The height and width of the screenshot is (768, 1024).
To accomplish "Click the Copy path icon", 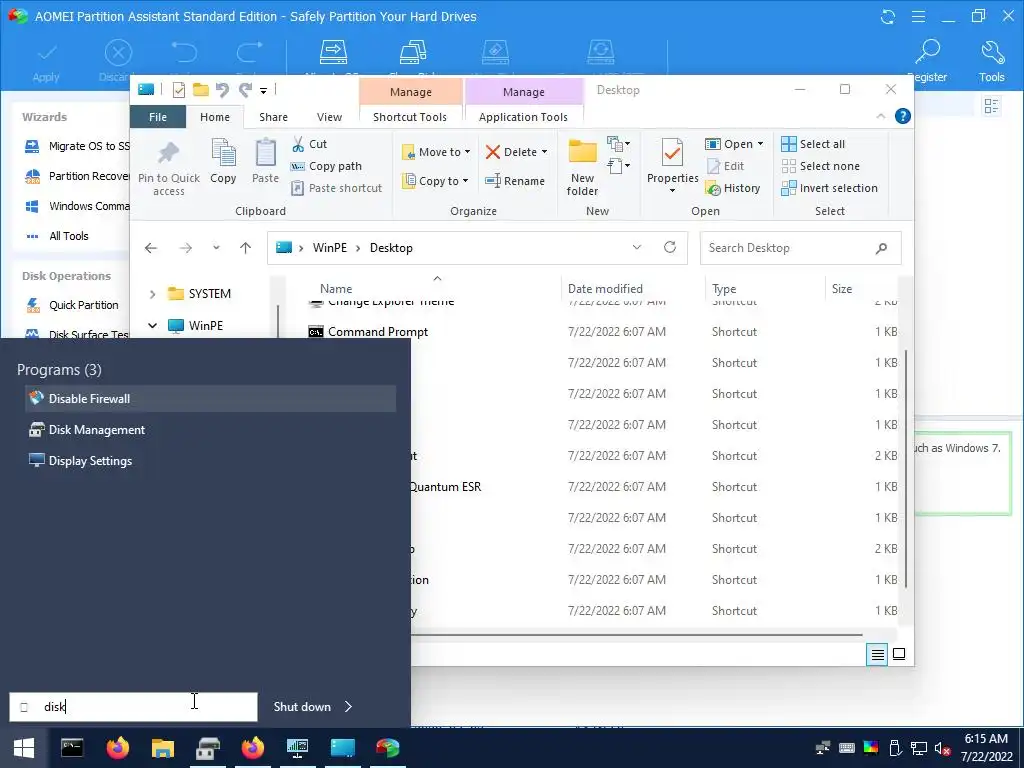I will click(x=297, y=166).
